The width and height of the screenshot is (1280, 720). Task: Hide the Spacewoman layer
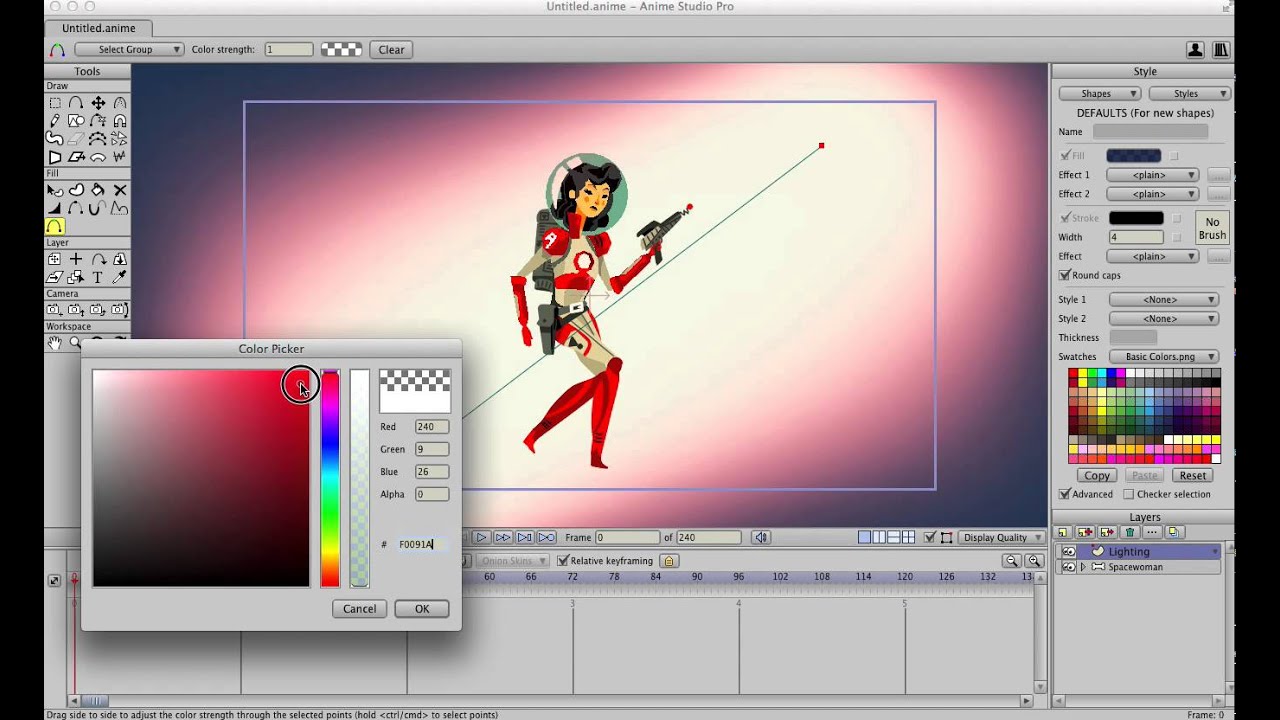1069,567
